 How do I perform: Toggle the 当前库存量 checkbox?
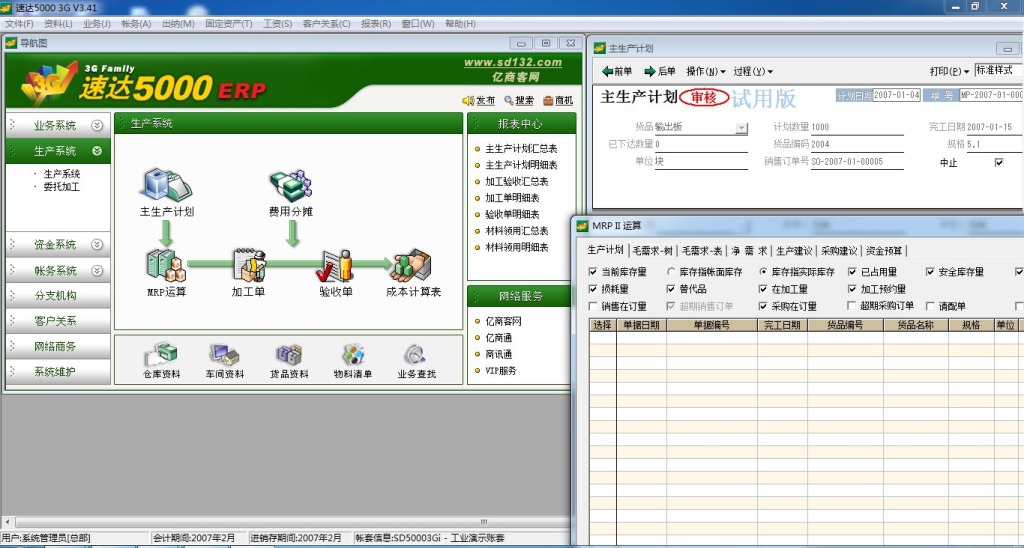tap(593, 272)
